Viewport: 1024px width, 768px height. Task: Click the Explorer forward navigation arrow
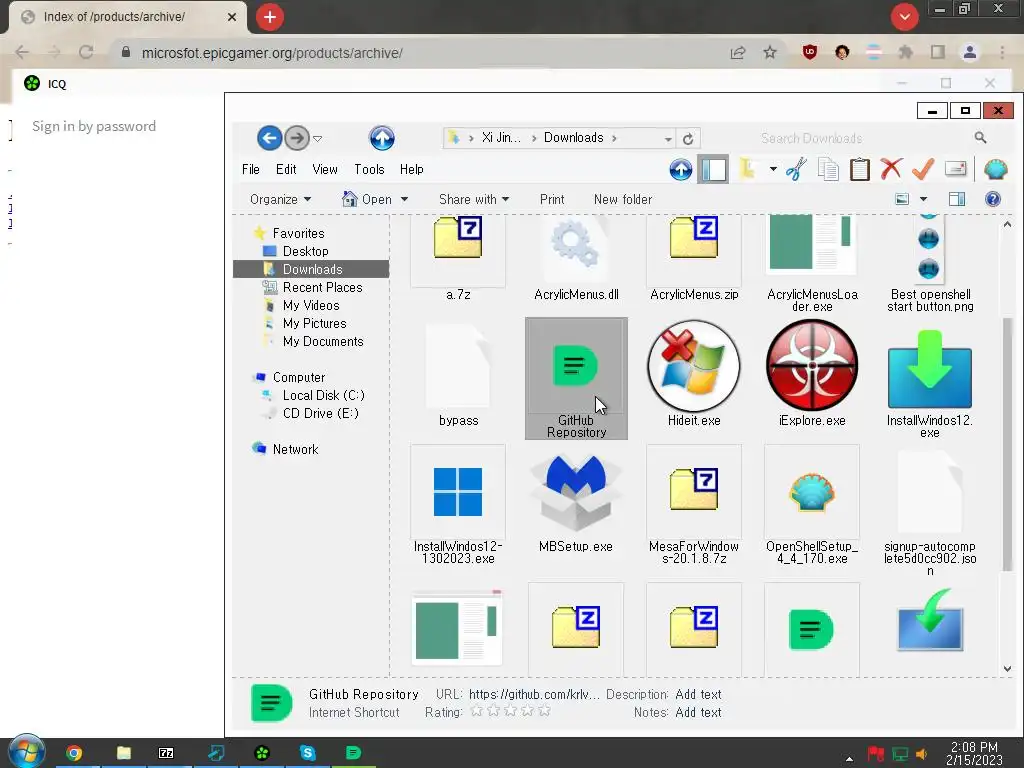[x=297, y=138]
